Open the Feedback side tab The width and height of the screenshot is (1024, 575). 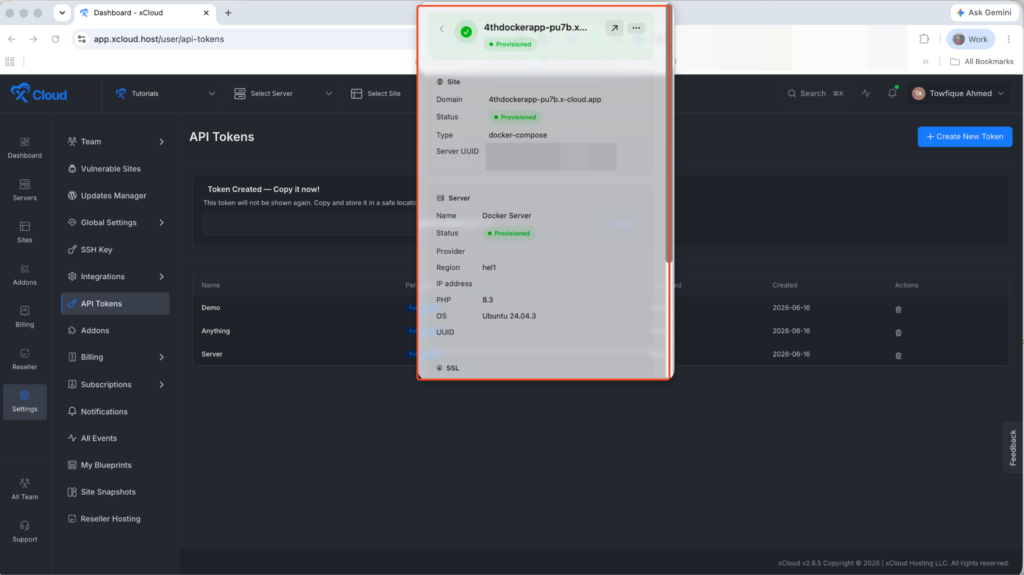1013,448
